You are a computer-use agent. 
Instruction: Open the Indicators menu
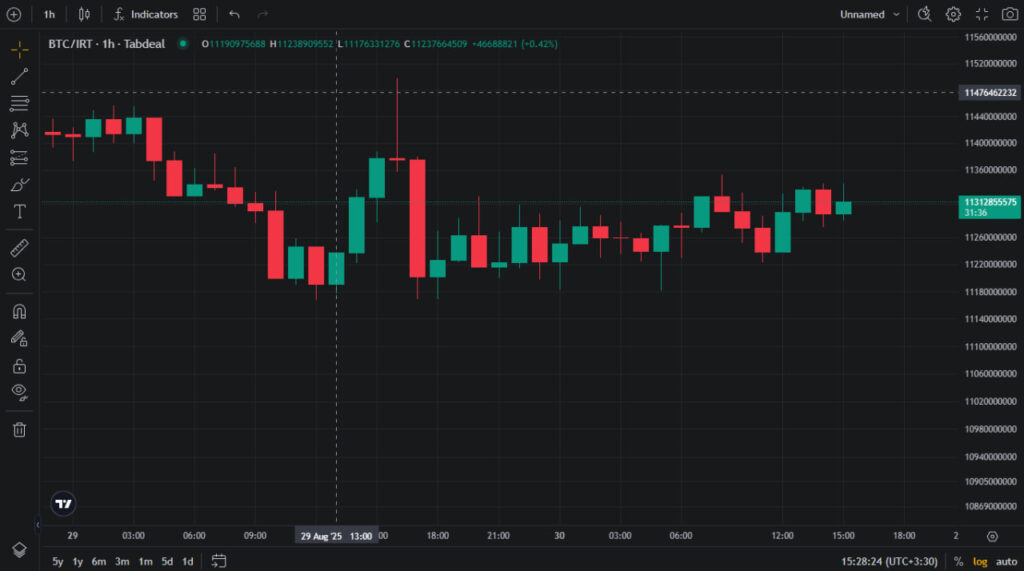pyautogui.click(x=145, y=14)
